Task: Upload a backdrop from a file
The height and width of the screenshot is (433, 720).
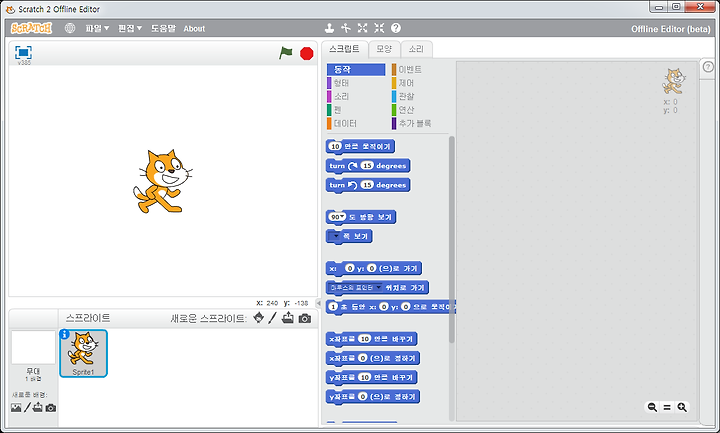Action: 38,407
